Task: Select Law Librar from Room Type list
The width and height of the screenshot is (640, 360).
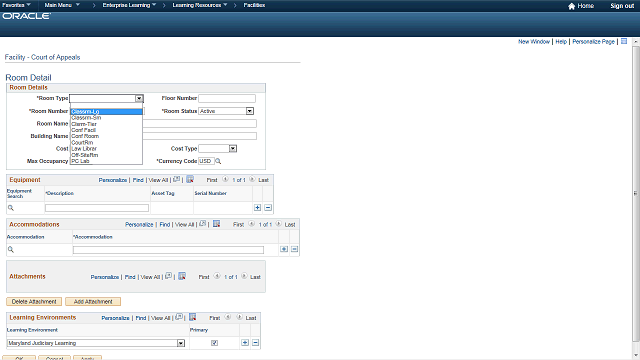Action: (106, 149)
